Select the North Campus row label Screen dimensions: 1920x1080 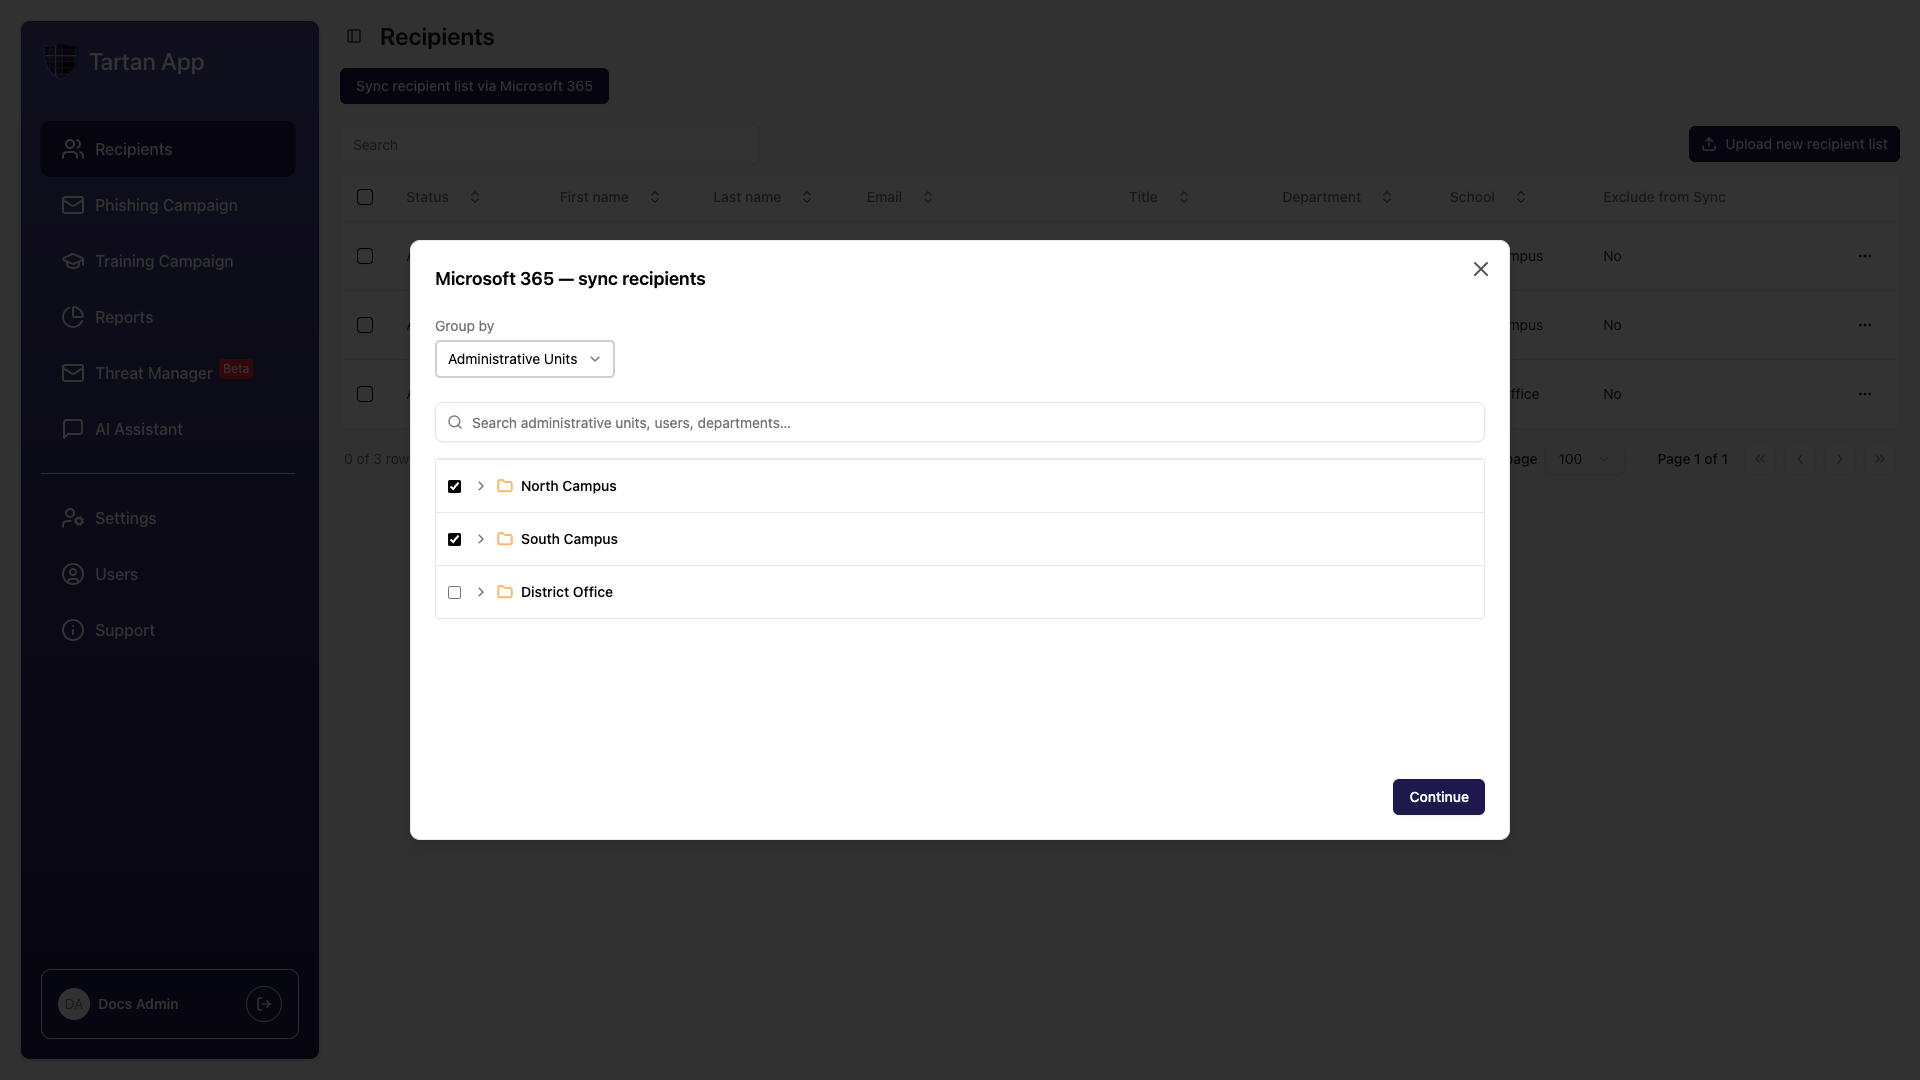click(568, 486)
